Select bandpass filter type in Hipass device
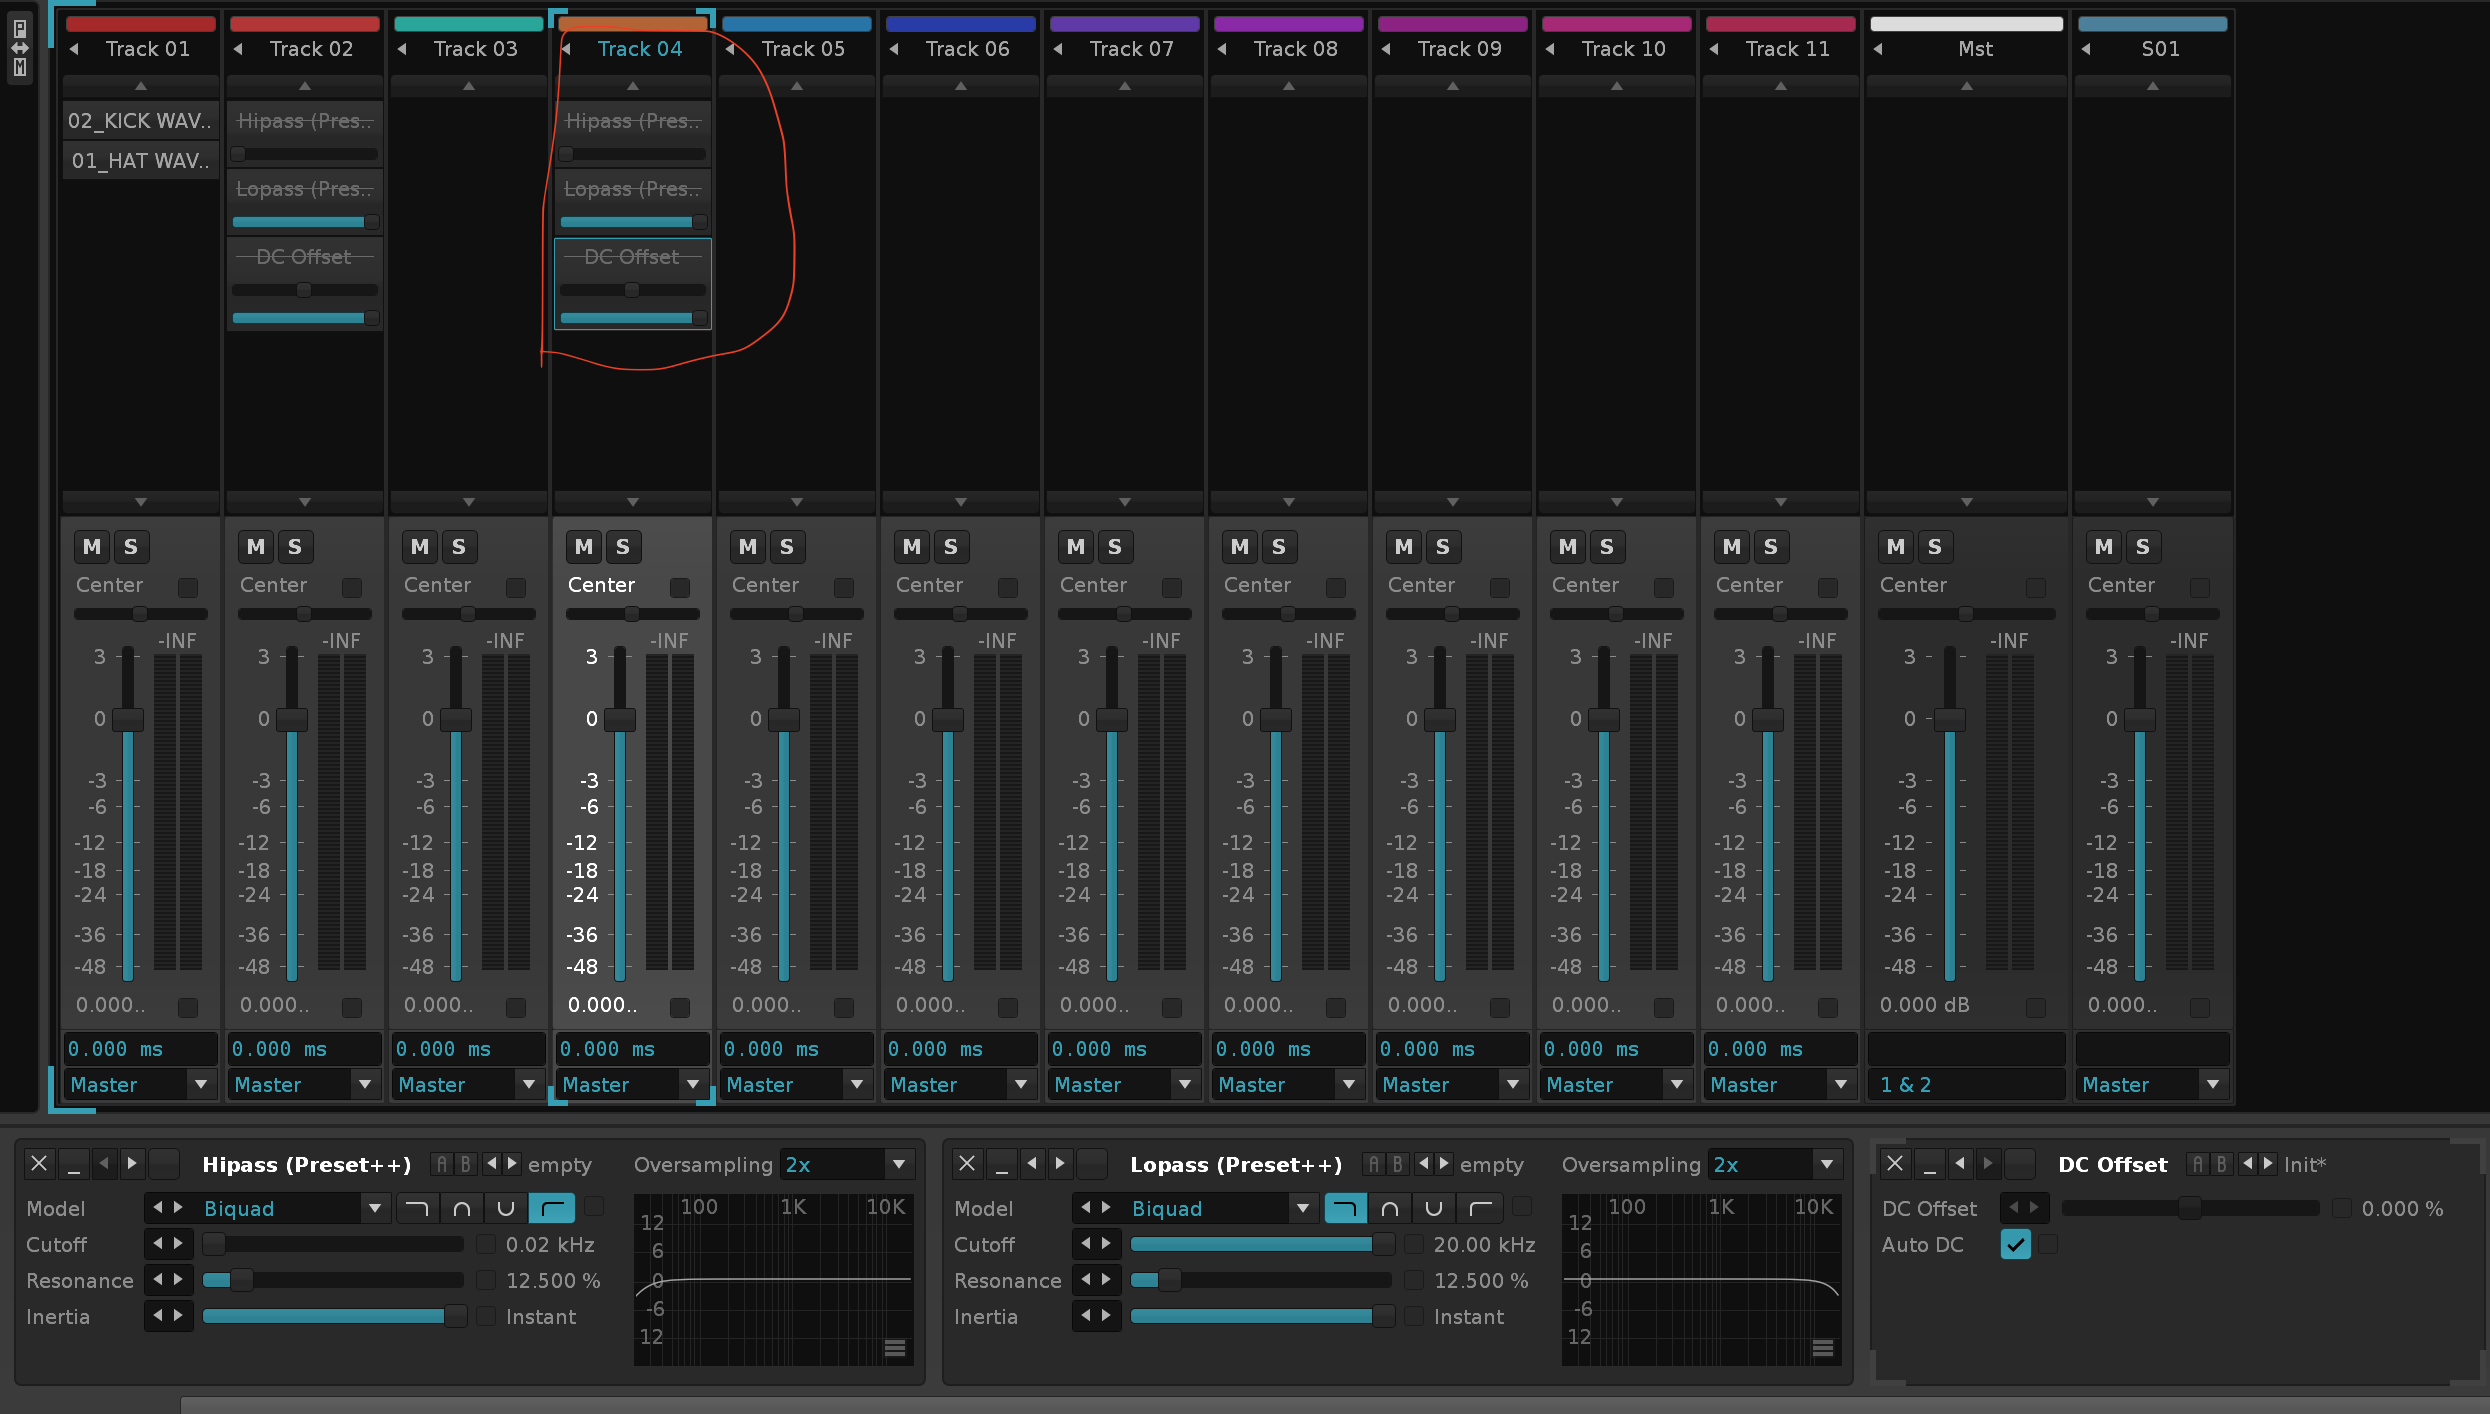This screenshot has height=1414, width=2490. point(461,1208)
